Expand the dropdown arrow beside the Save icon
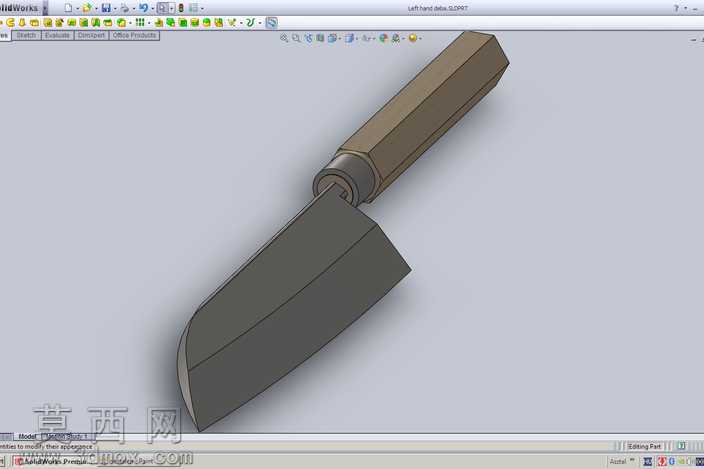This screenshot has width=704, height=469. tap(115, 8)
